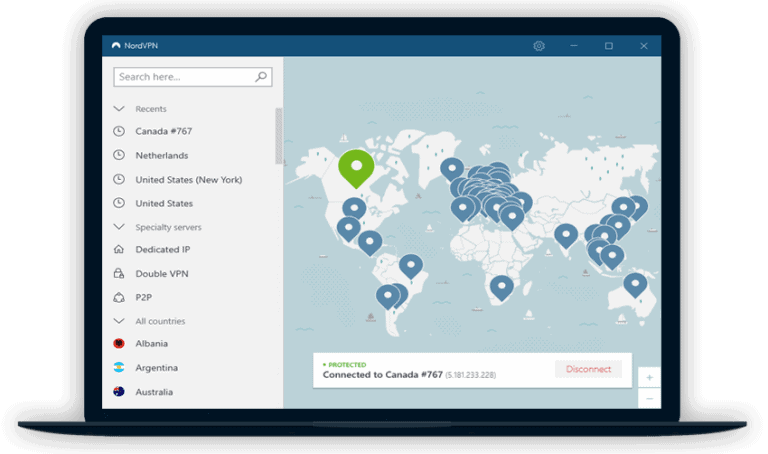Click the Albania flag icon

pos(119,343)
